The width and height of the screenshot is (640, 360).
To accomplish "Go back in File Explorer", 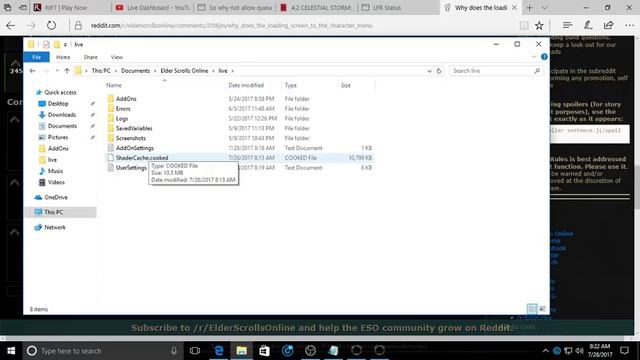I will [33, 71].
